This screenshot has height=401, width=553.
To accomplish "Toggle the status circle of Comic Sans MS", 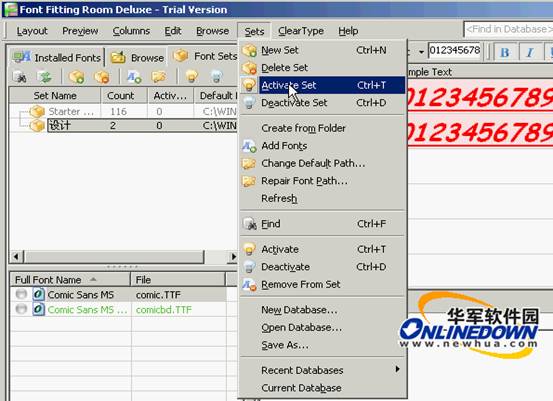I will point(21,294).
